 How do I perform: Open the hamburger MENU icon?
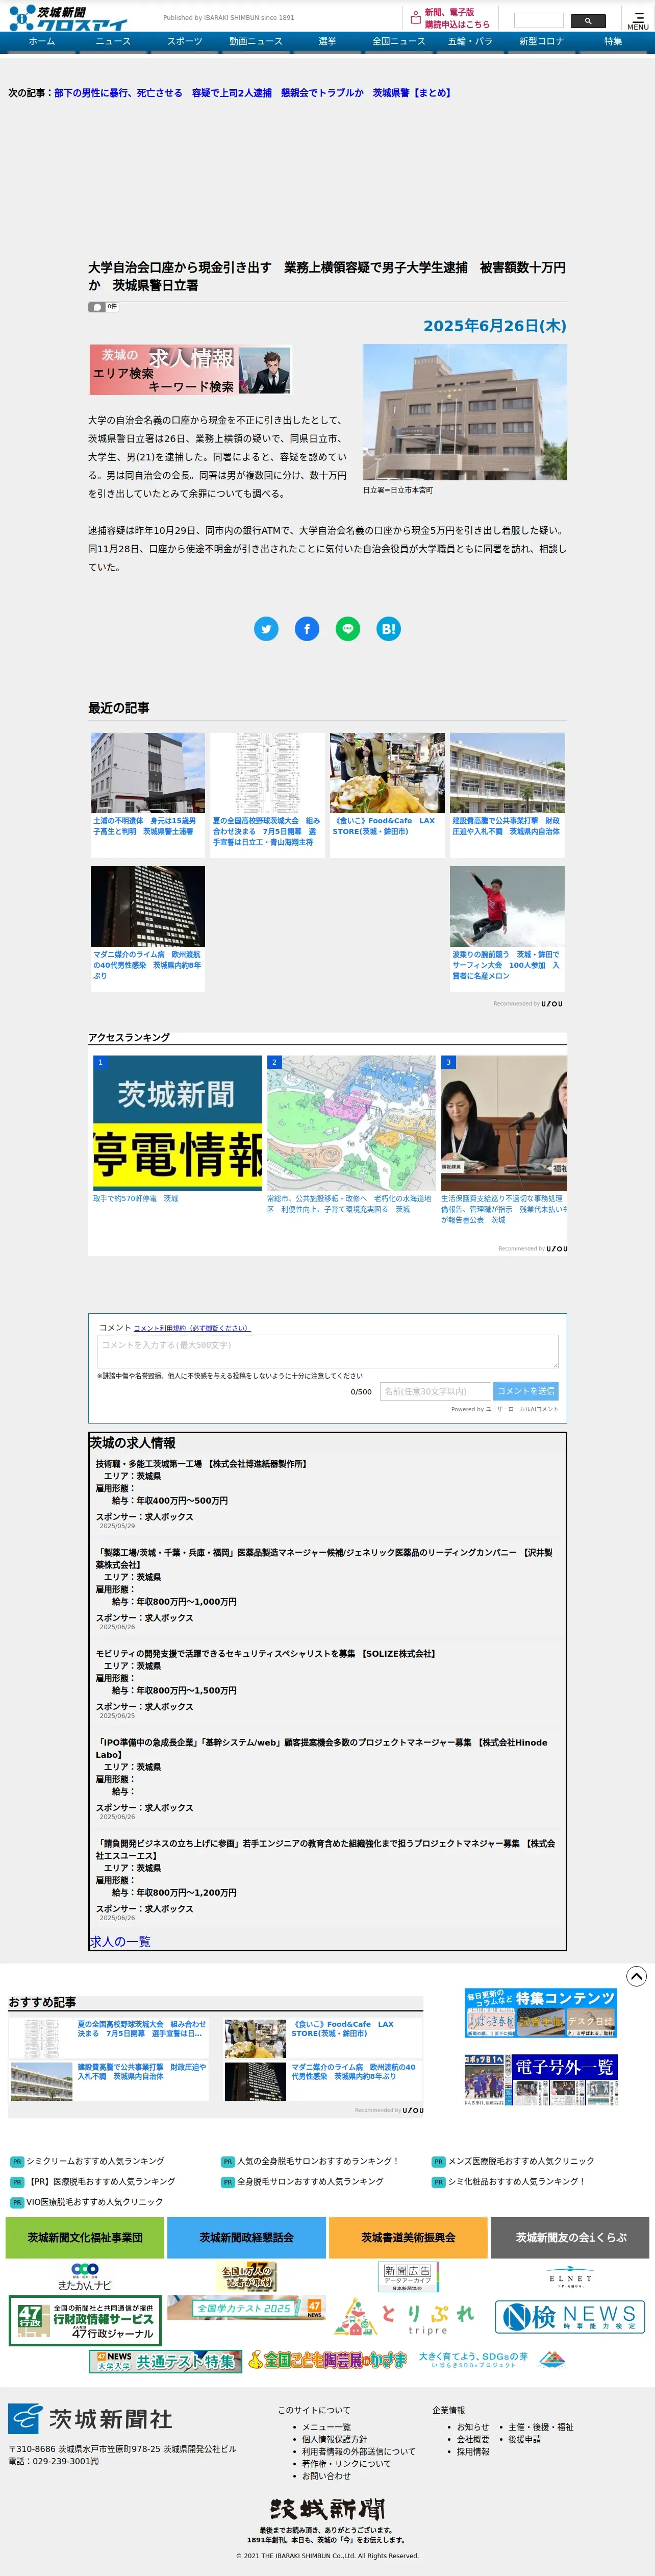pyautogui.click(x=638, y=20)
